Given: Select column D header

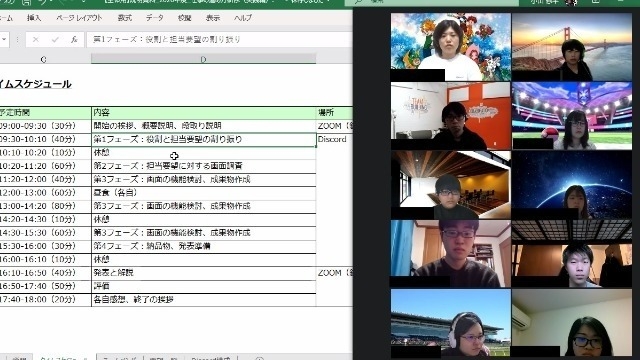Looking at the screenshot, I should [x=203, y=60].
